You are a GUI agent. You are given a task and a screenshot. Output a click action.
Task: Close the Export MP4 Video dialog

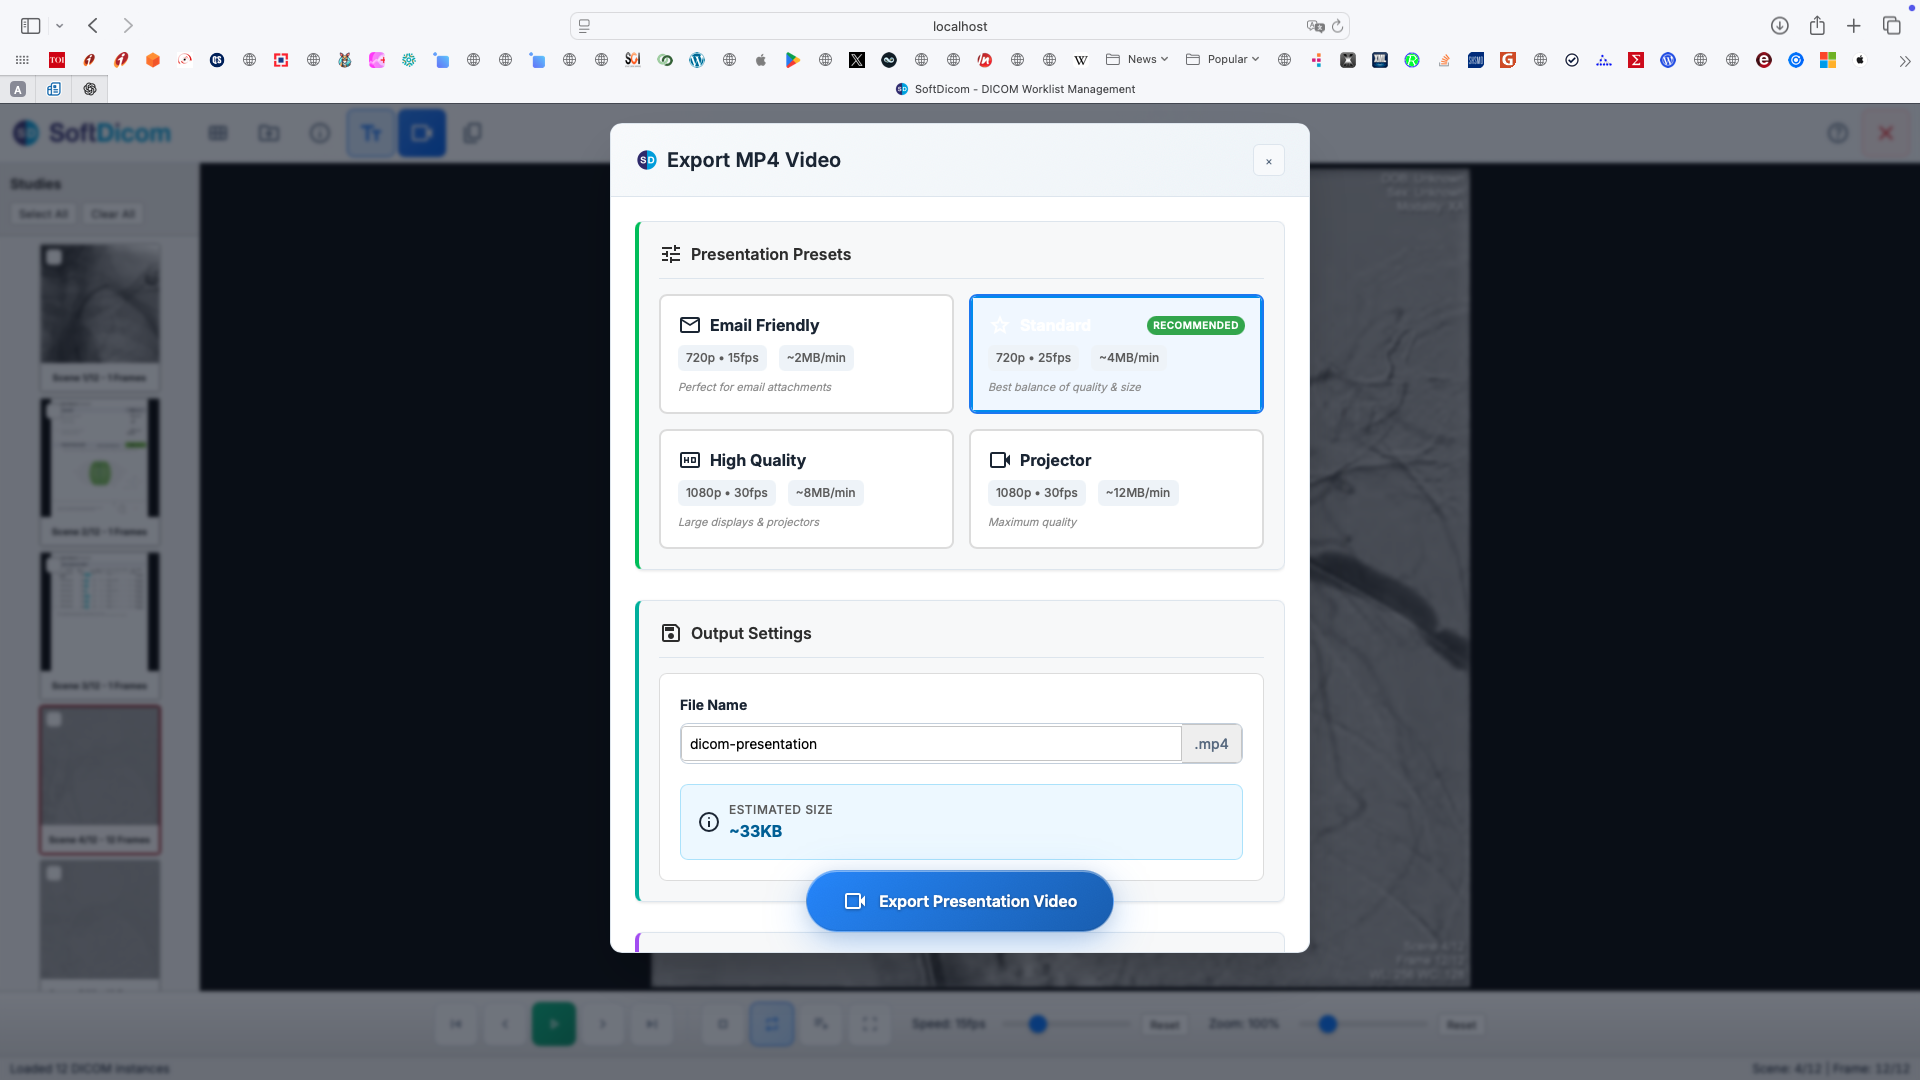1268,161
